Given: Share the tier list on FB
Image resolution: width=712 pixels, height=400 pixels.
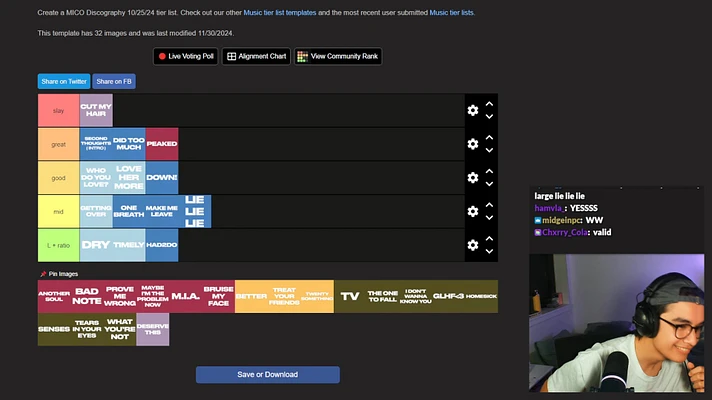Looking at the screenshot, I should (x=114, y=81).
